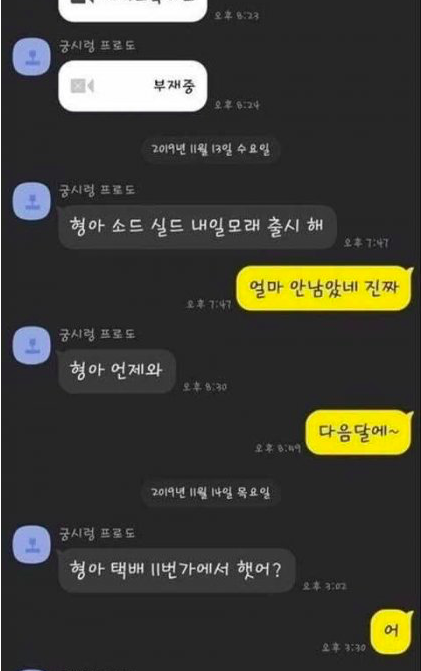Screen dimensions: 421x671
Task: Tap sender name above 소드 실드 message
Action: [x=97, y=190]
